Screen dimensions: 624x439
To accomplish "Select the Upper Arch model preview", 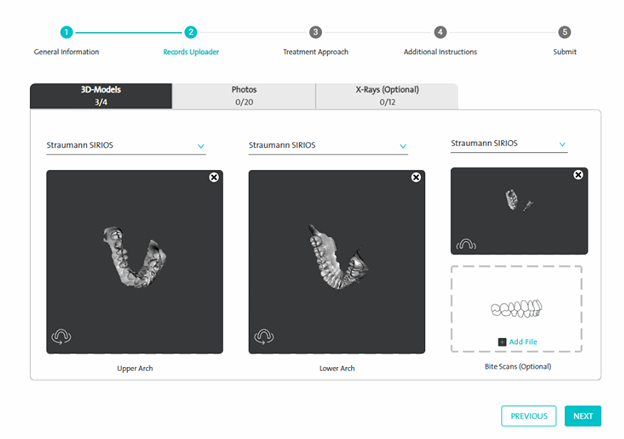I will 136,260.
